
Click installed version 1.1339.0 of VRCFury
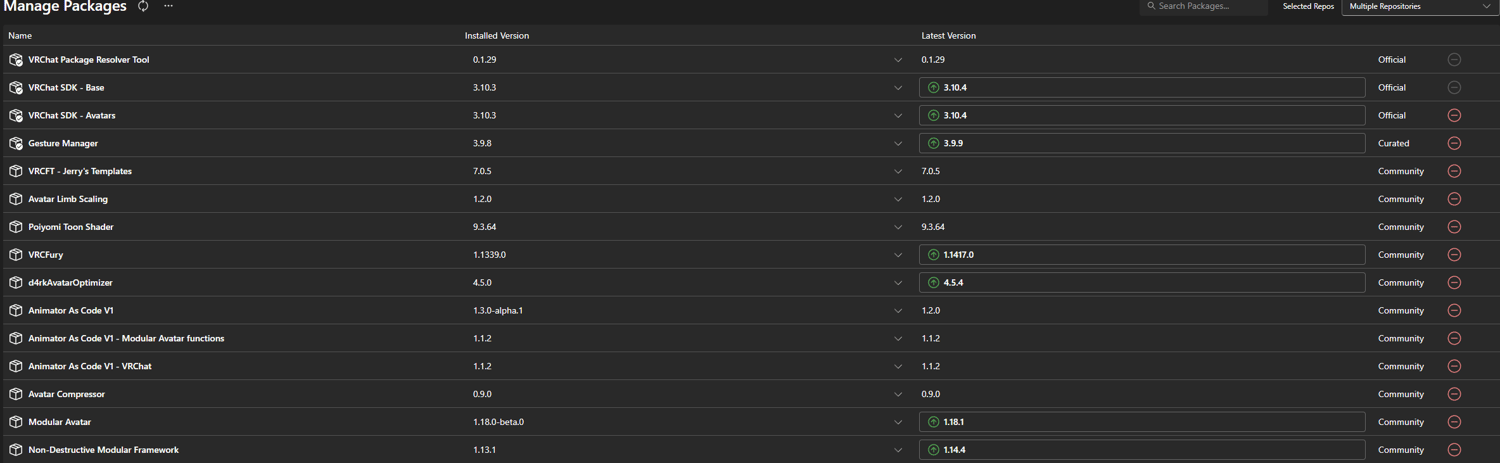[489, 255]
